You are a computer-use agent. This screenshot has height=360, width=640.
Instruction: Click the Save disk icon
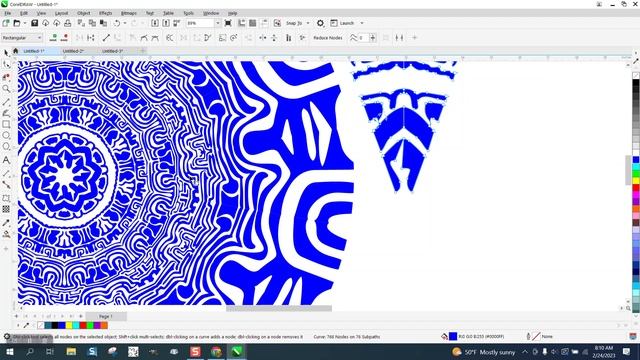click(34, 23)
